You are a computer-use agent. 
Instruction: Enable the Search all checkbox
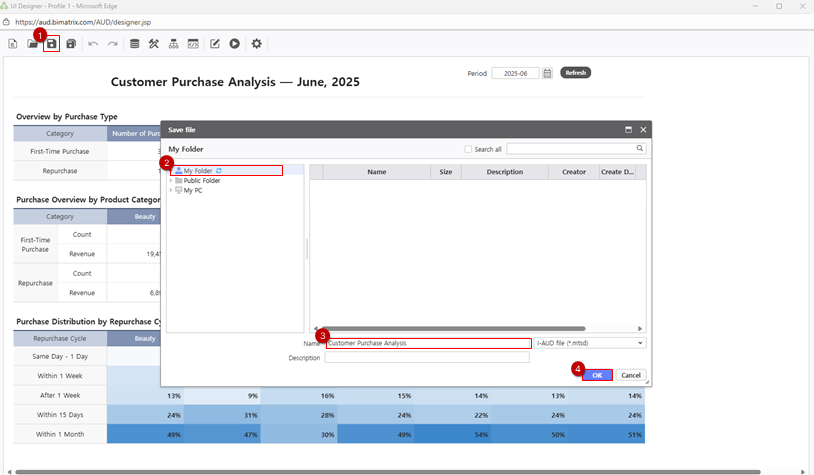click(468, 149)
